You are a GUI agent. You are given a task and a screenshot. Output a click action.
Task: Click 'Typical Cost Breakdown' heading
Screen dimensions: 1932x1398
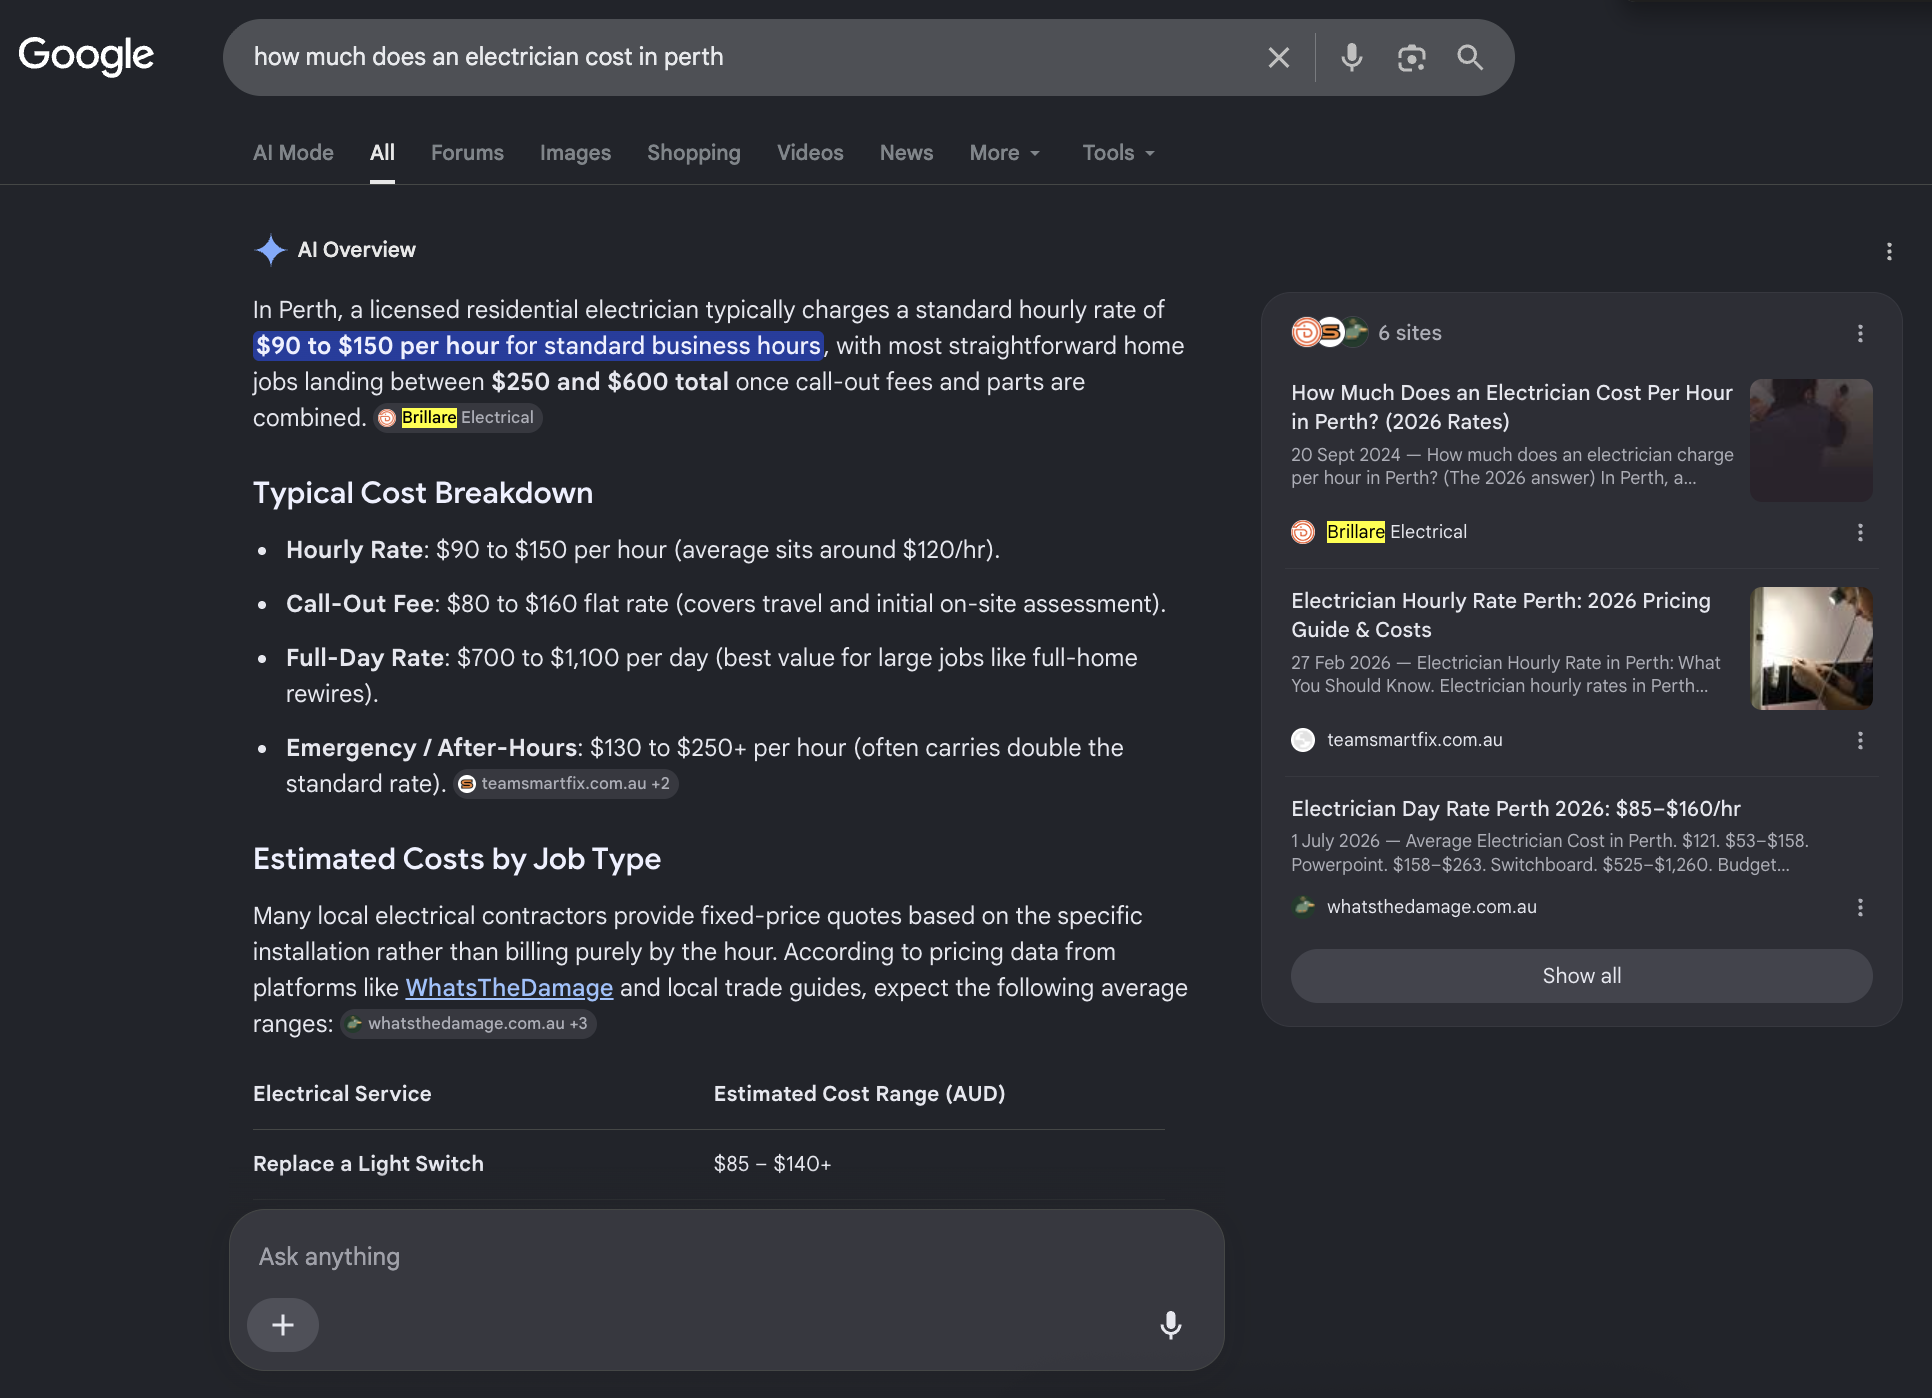pos(423,493)
